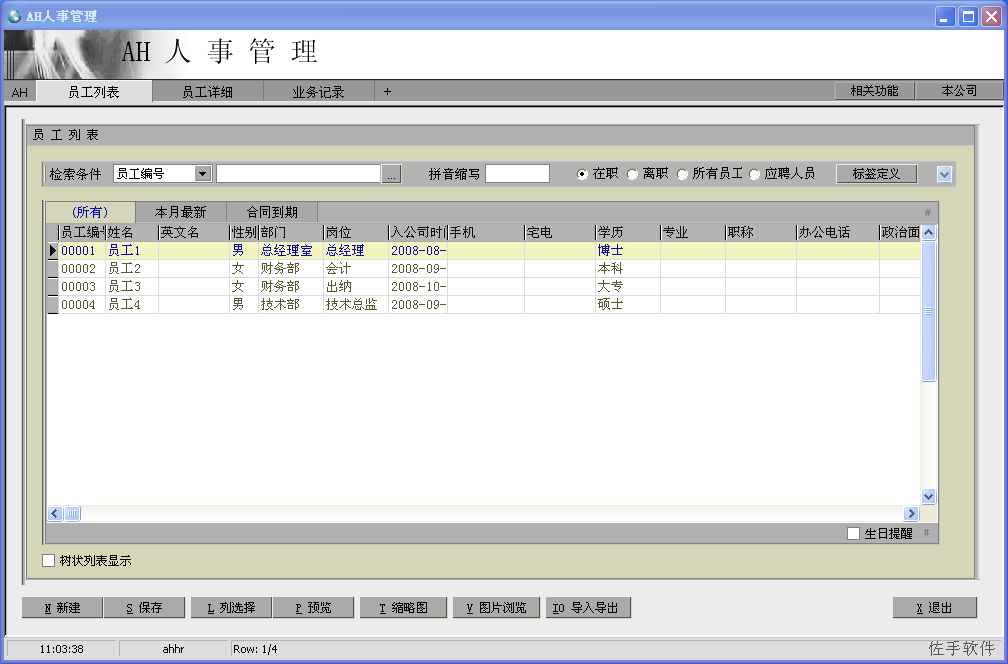Select the cell 总经理室
This screenshot has height=664, width=1008.
point(291,251)
